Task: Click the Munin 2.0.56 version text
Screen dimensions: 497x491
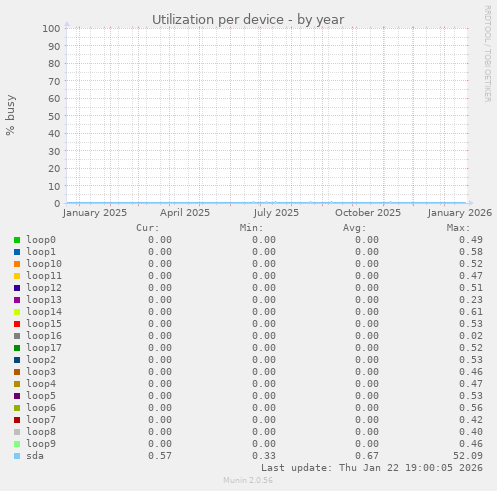Action: click(248, 480)
